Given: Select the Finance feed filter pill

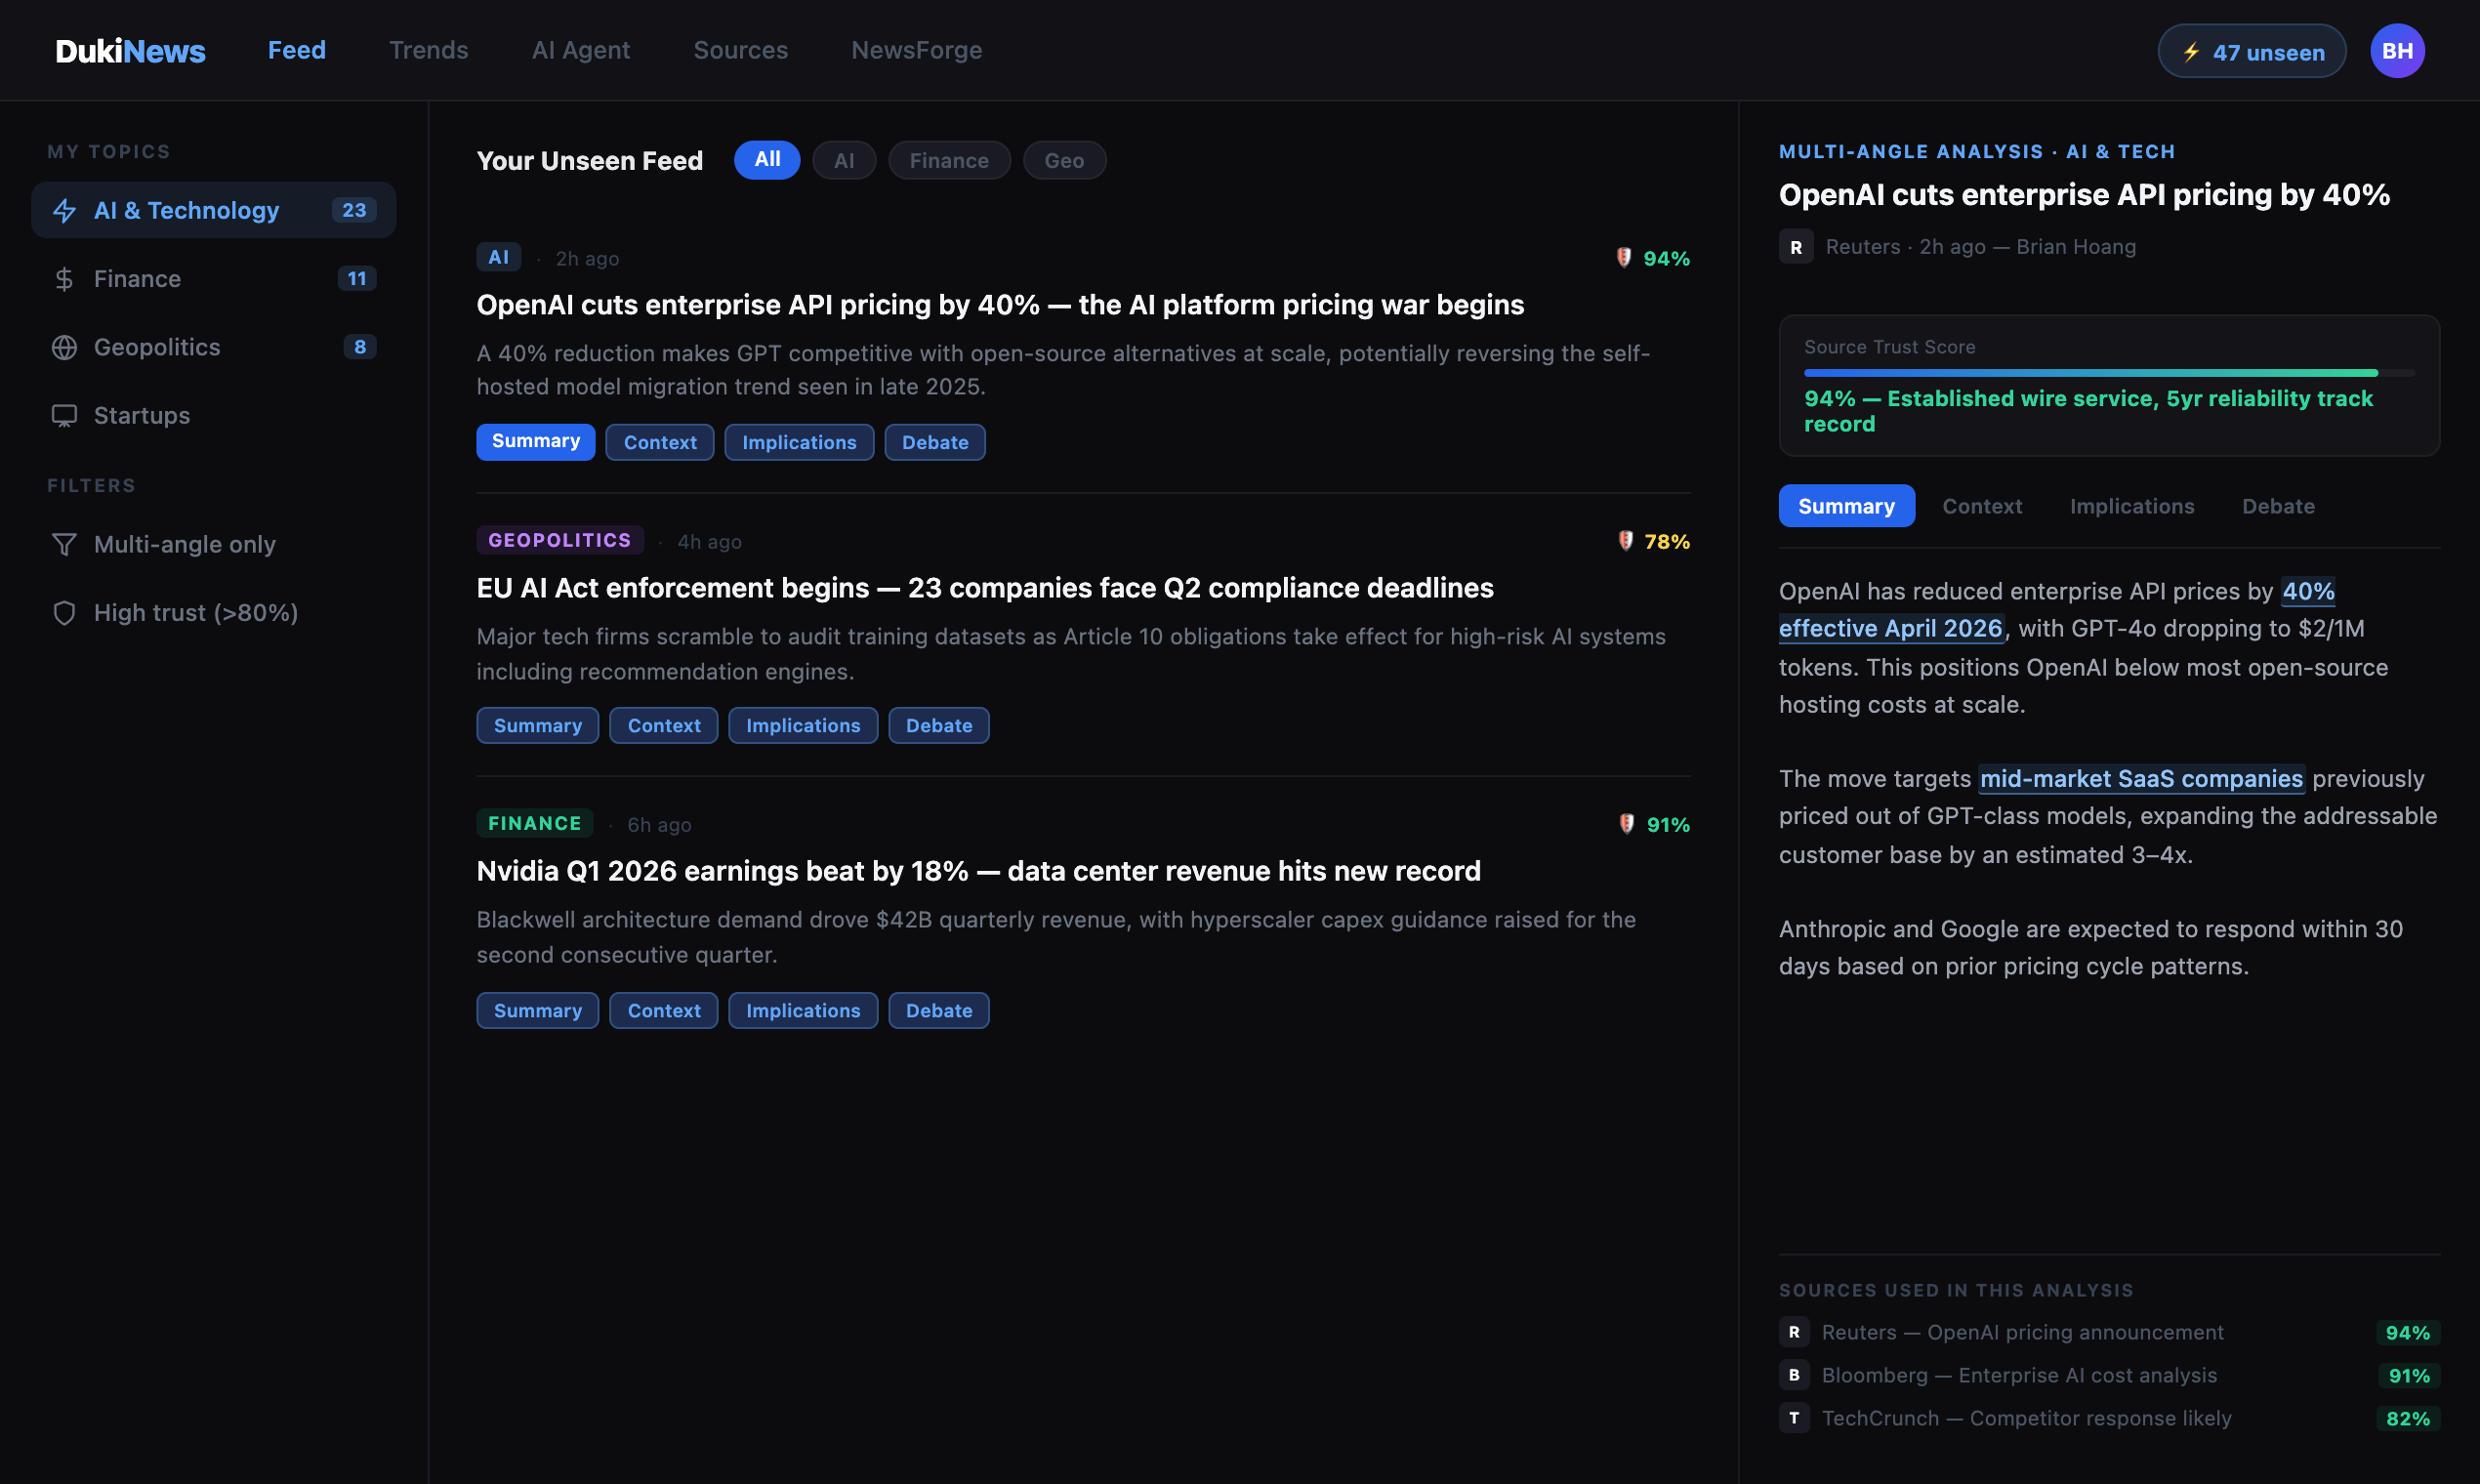Looking at the screenshot, I should pyautogui.click(x=948, y=160).
